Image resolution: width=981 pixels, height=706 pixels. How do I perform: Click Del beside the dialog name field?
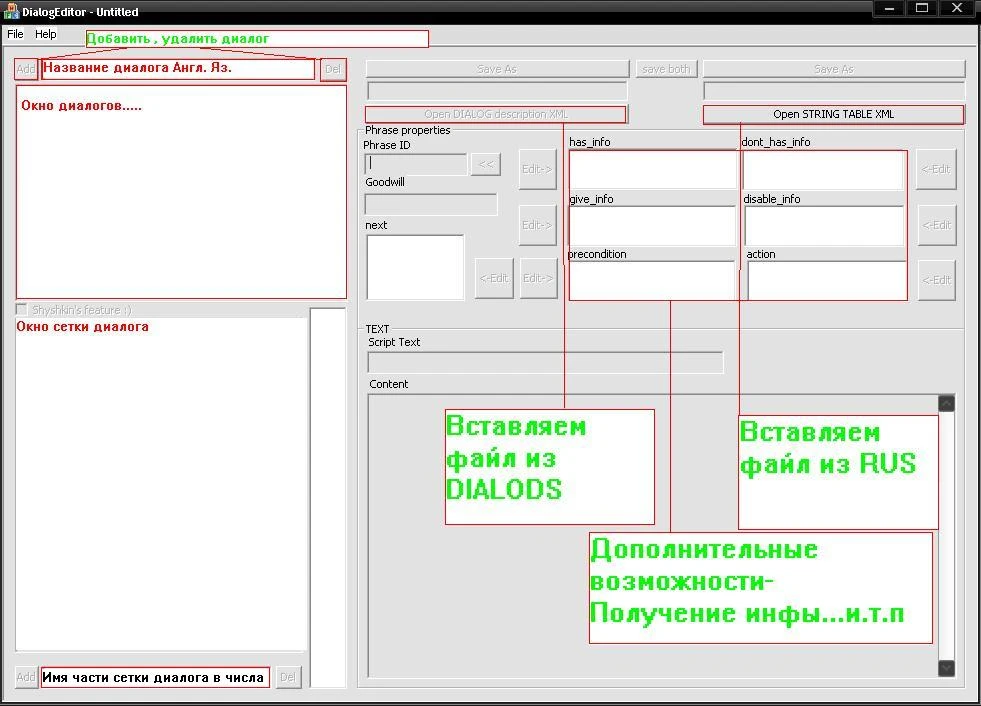pos(333,69)
